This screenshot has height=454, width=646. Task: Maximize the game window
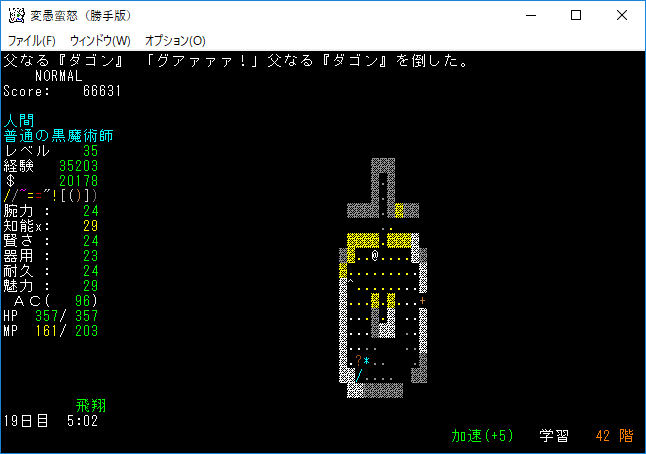(576, 16)
